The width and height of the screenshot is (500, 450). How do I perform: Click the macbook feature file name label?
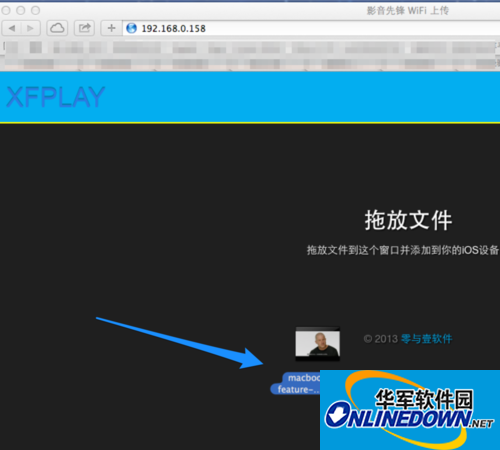click(295, 384)
